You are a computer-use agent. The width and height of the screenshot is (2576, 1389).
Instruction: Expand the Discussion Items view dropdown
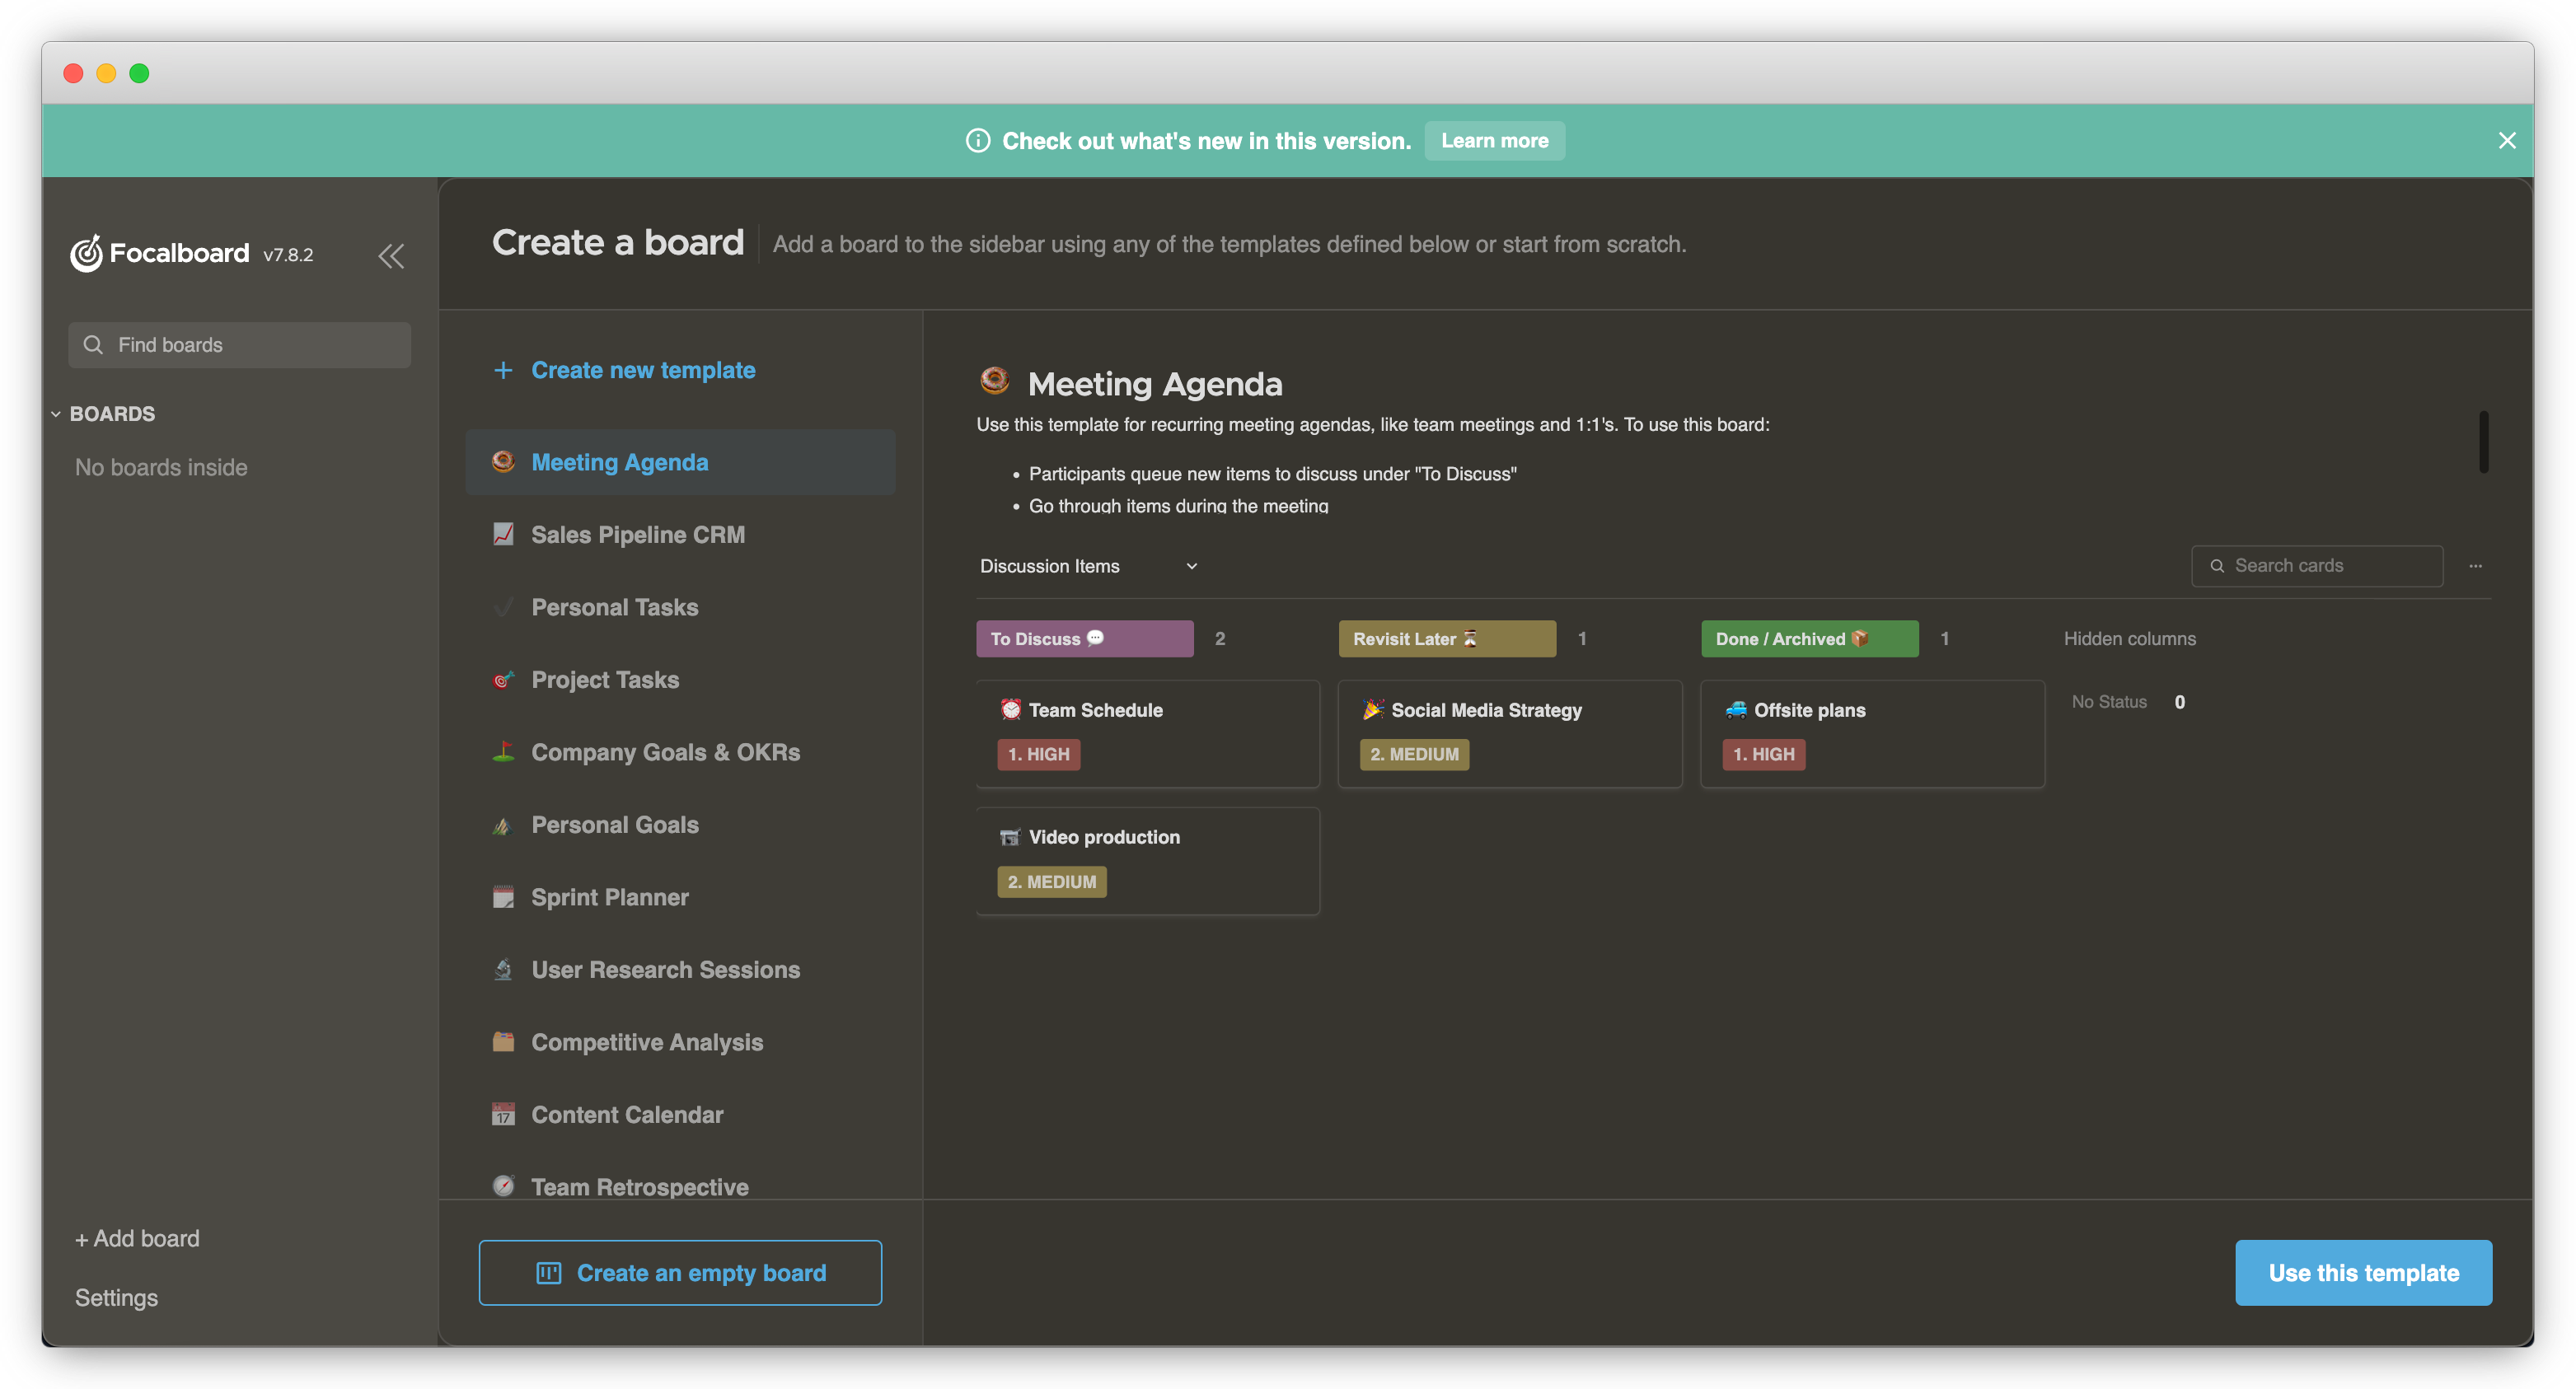pyautogui.click(x=1191, y=566)
